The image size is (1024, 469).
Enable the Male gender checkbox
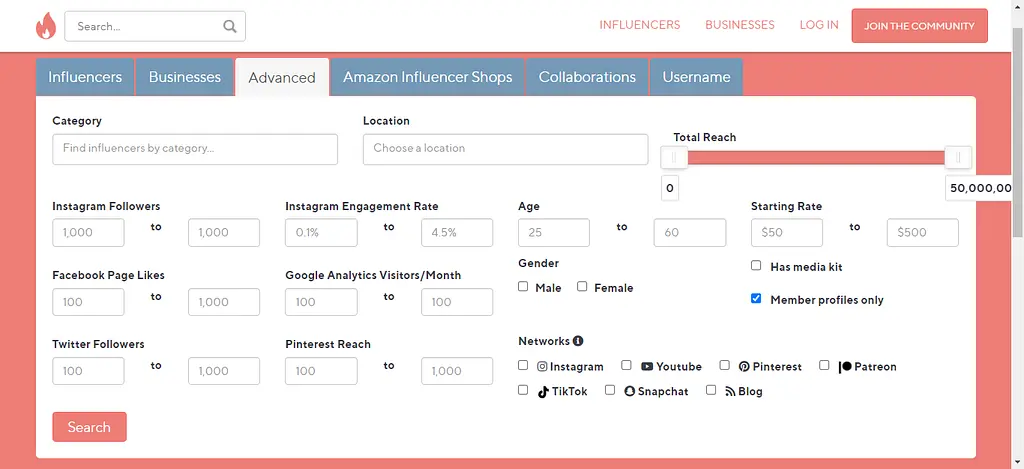coord(523,287)
